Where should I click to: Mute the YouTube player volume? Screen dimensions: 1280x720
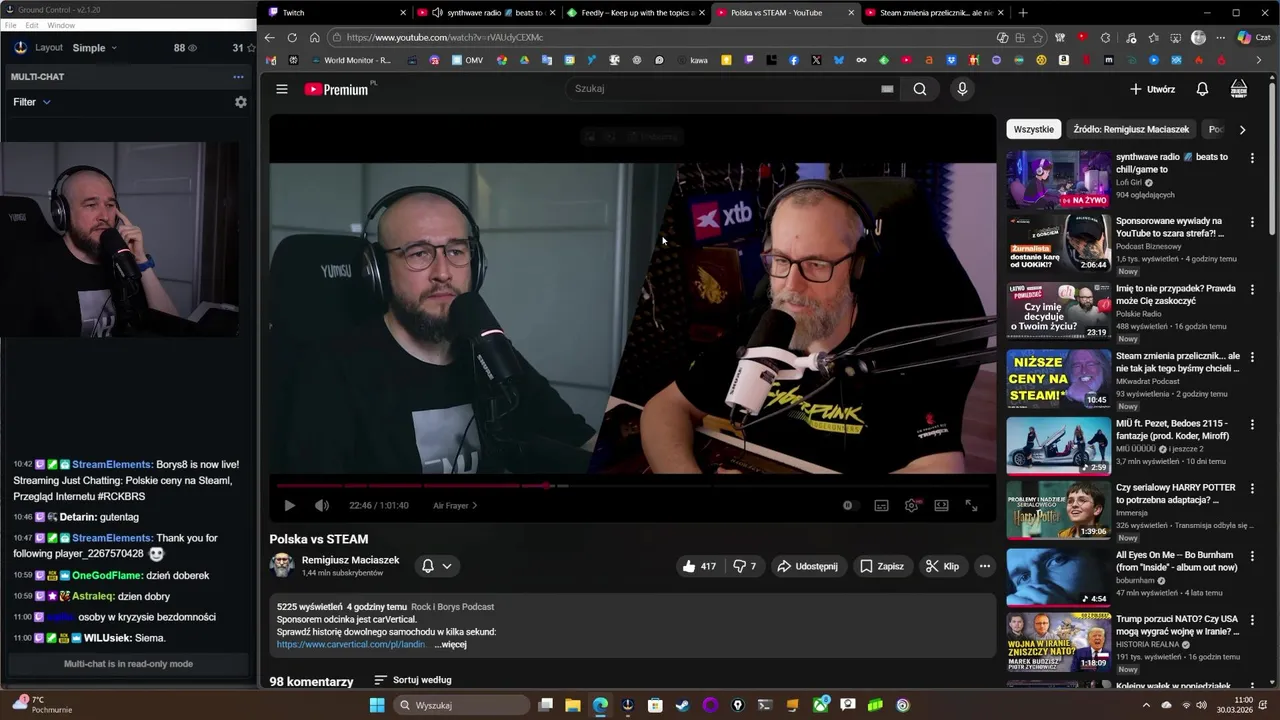click(x=322, y=506)
